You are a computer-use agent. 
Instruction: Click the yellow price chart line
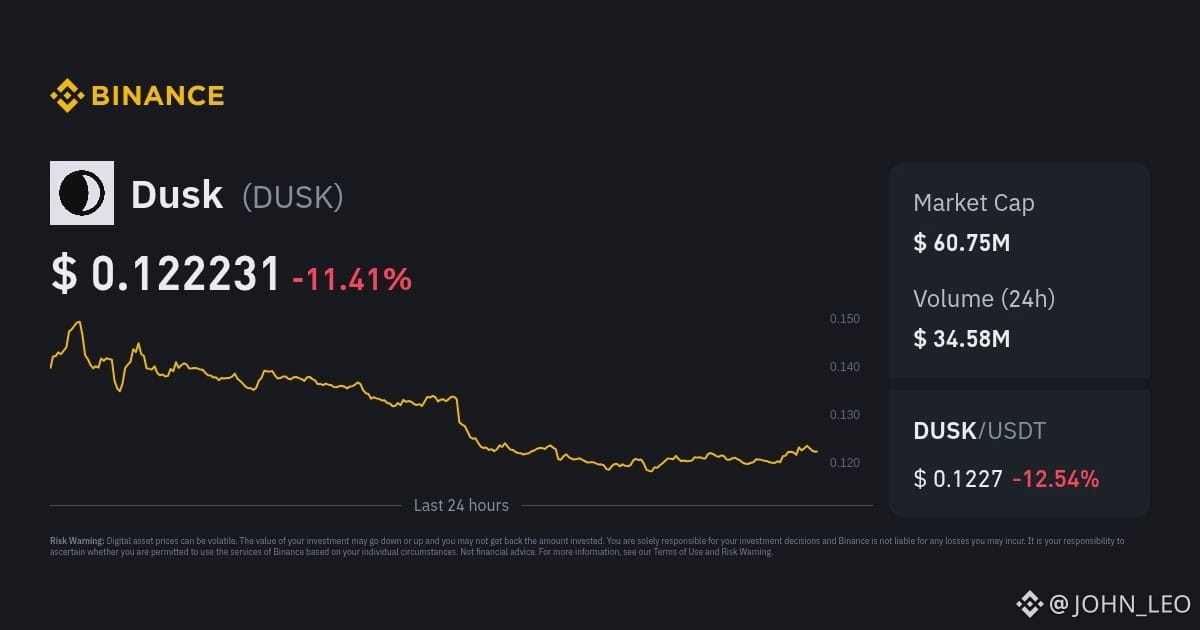click(x=300, y=380)
